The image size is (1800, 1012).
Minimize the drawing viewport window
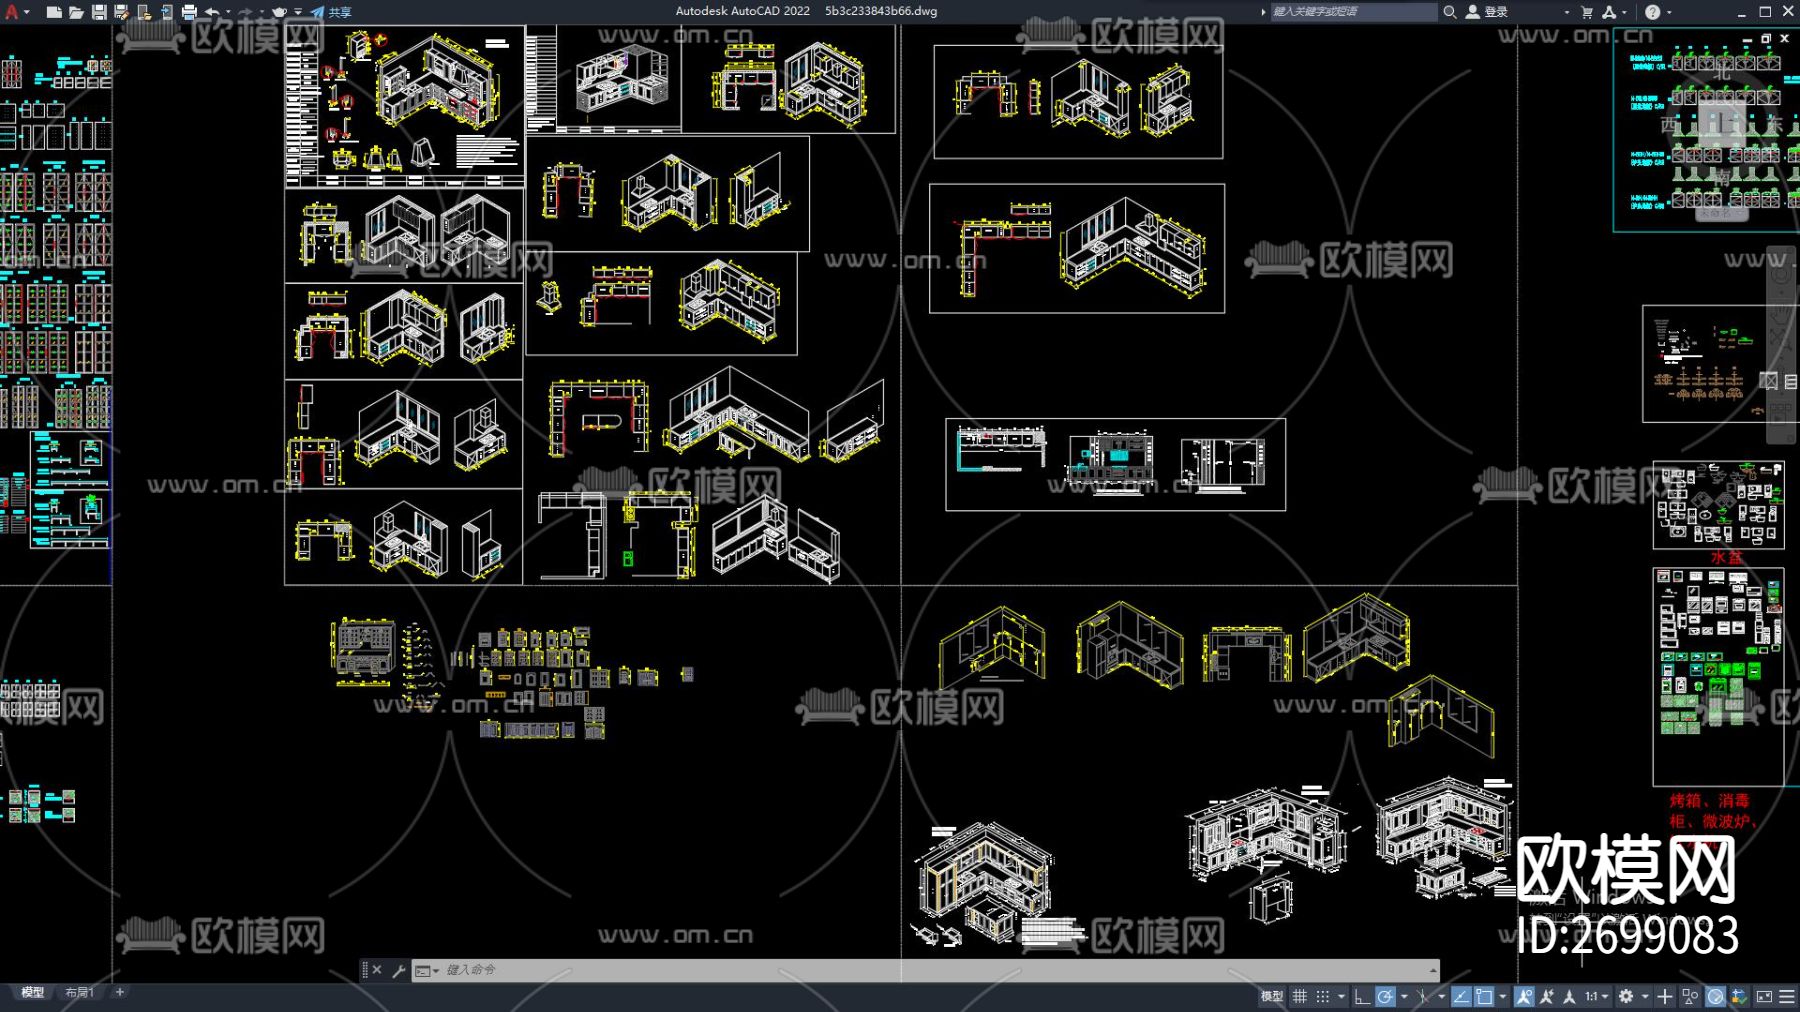click(1748, 38)
